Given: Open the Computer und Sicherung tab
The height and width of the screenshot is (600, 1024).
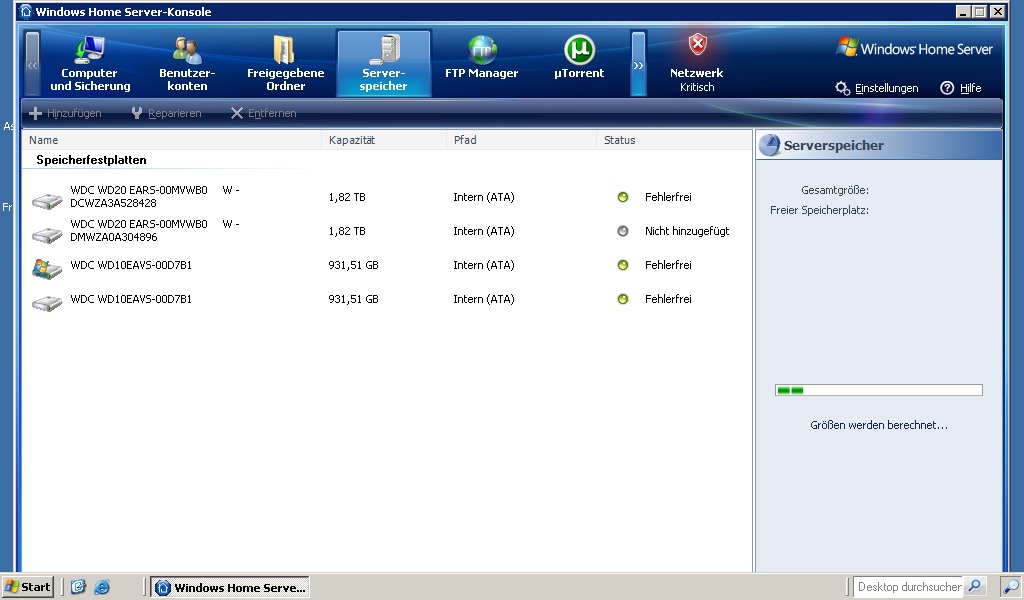Looking at the screenshot, I should pos(90,63).
